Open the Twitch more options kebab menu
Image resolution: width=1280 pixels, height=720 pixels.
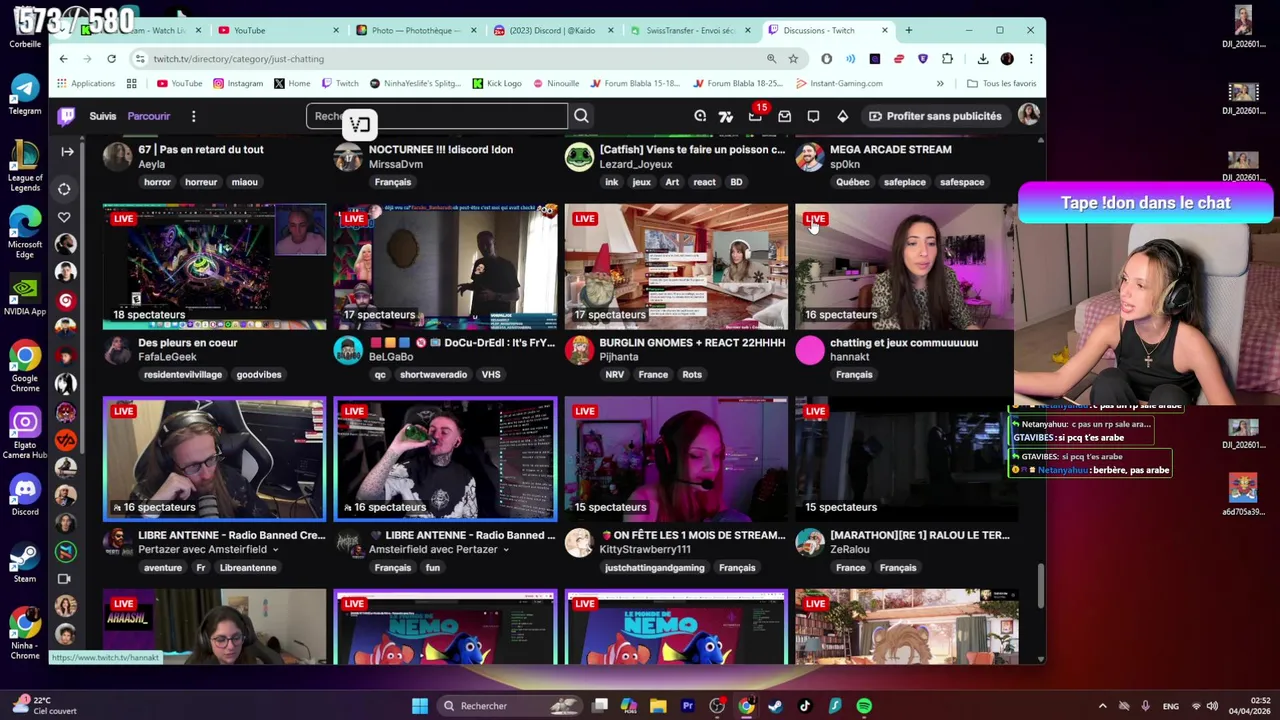[193, 116]
